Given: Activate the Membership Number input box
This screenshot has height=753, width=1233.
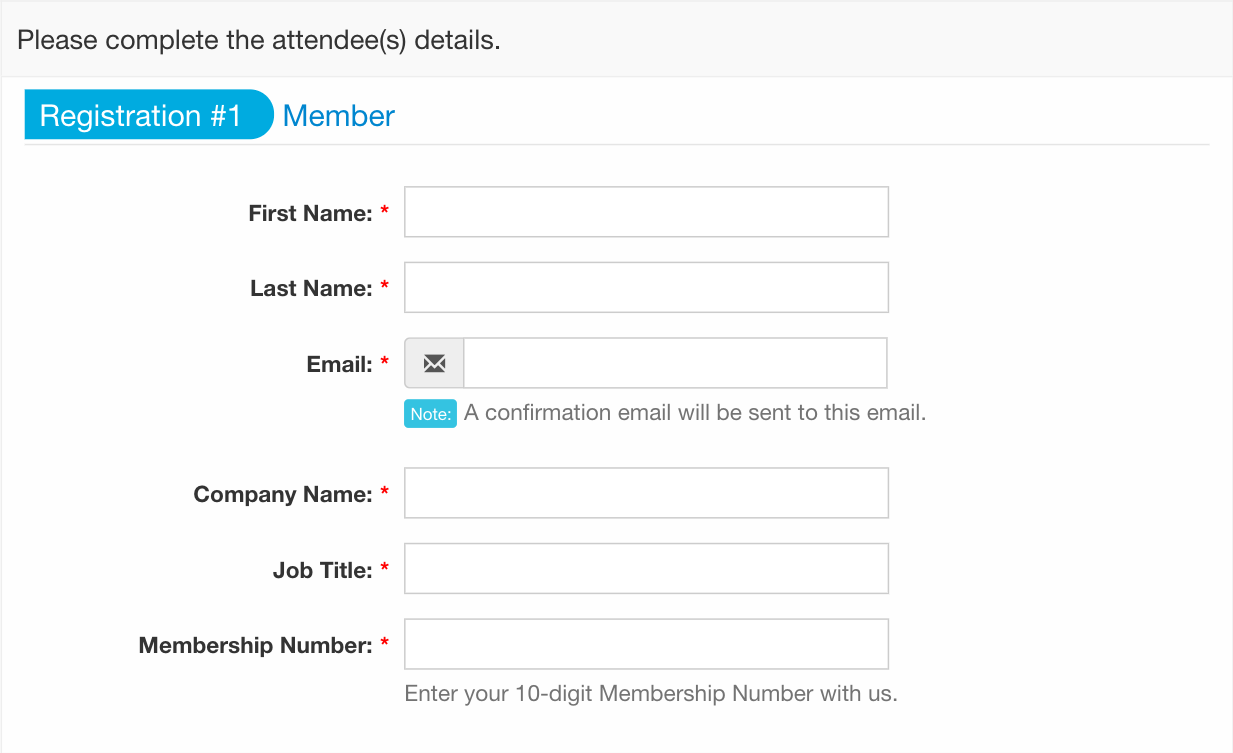Looking at the screenshot, I should (x=646, y=644).
